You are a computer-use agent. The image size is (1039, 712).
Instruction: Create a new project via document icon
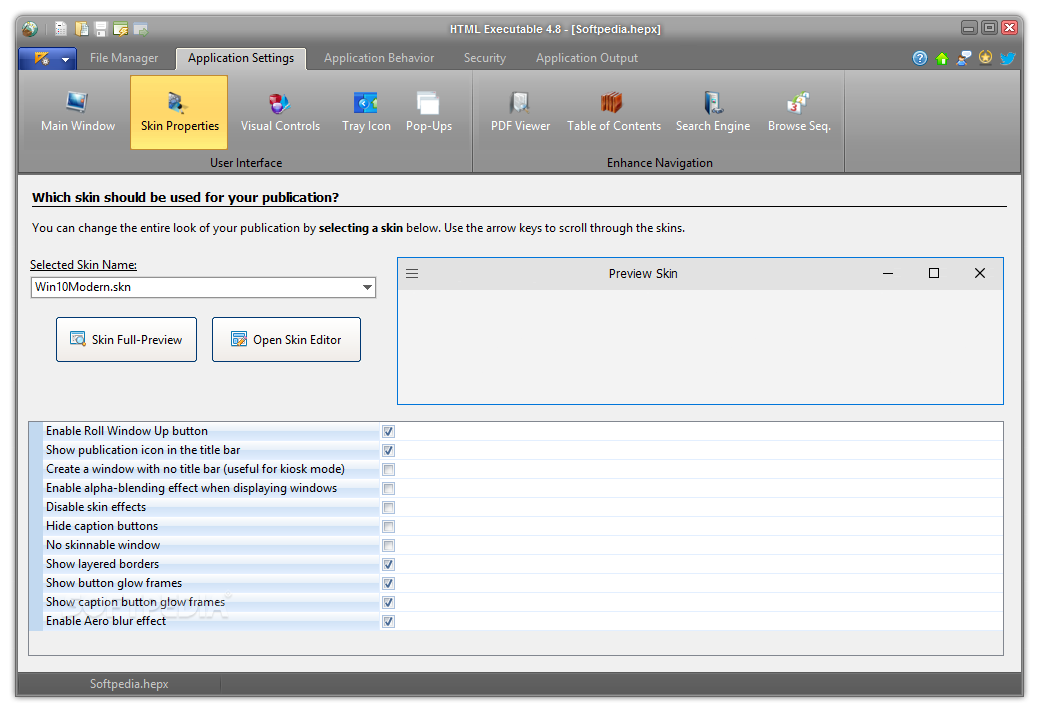(61, 29)
